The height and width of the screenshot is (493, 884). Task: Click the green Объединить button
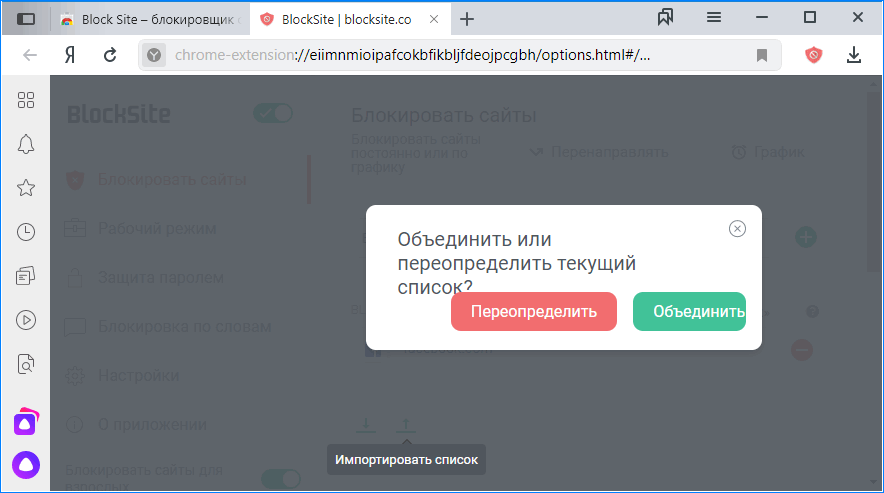[690, 311]
